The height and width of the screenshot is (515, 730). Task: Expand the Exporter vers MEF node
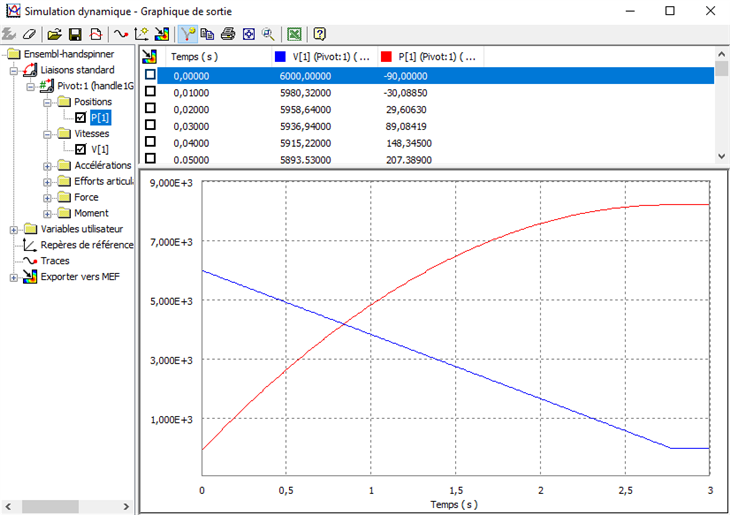point(14,278)
